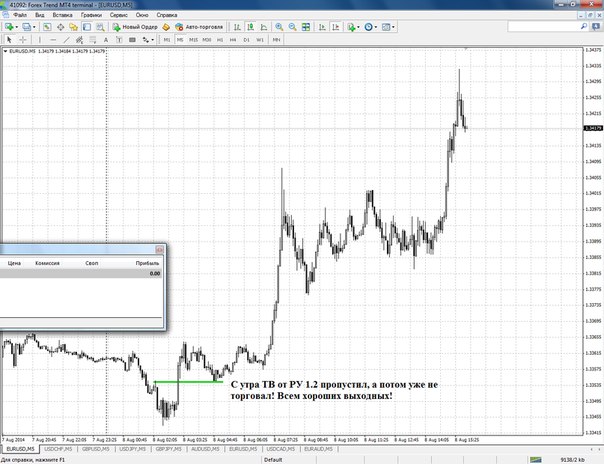Expand the Periods dropdown arrow

[x=376, y=27]
